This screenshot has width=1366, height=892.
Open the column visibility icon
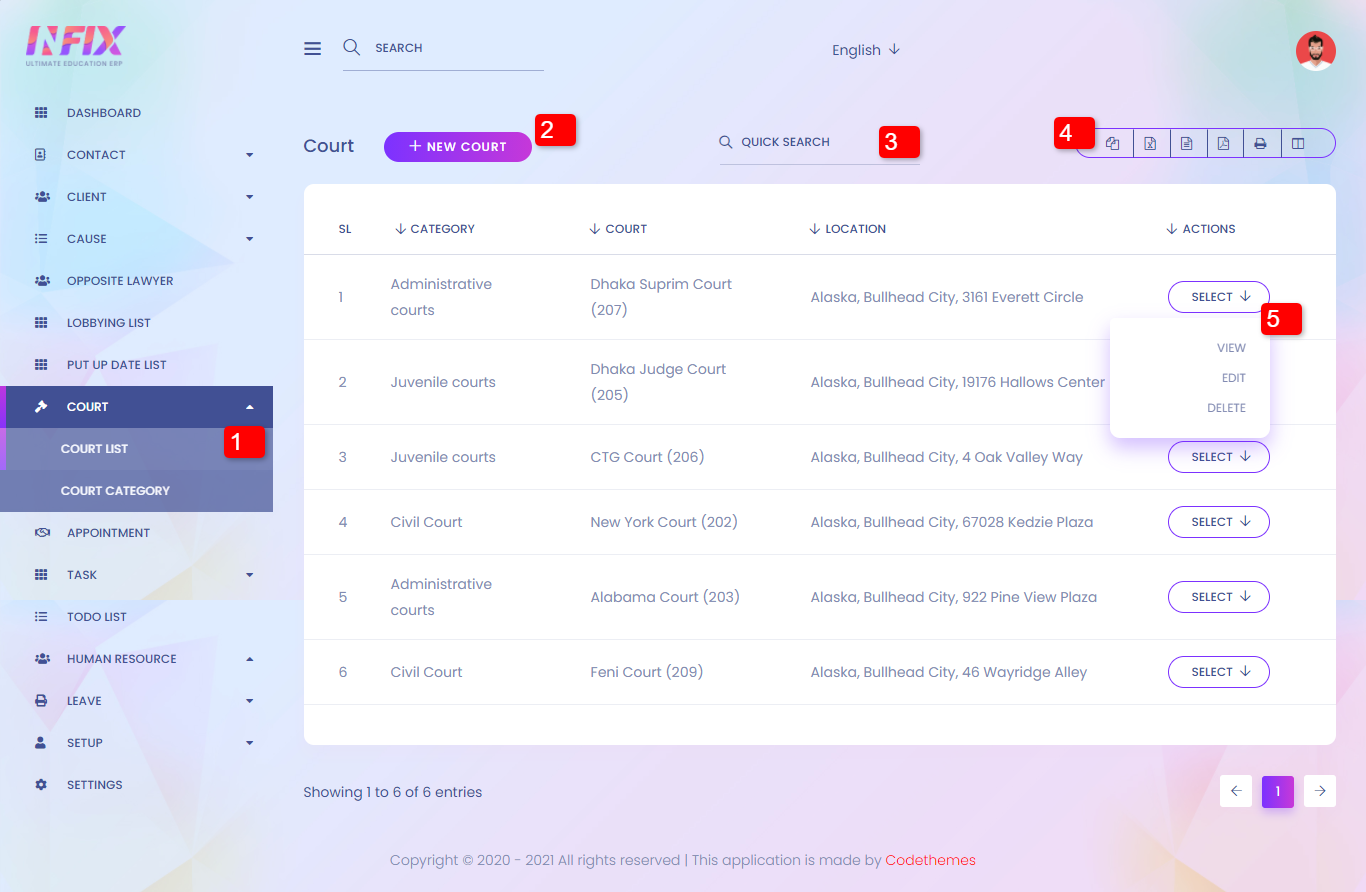(x=1298, y=144)
